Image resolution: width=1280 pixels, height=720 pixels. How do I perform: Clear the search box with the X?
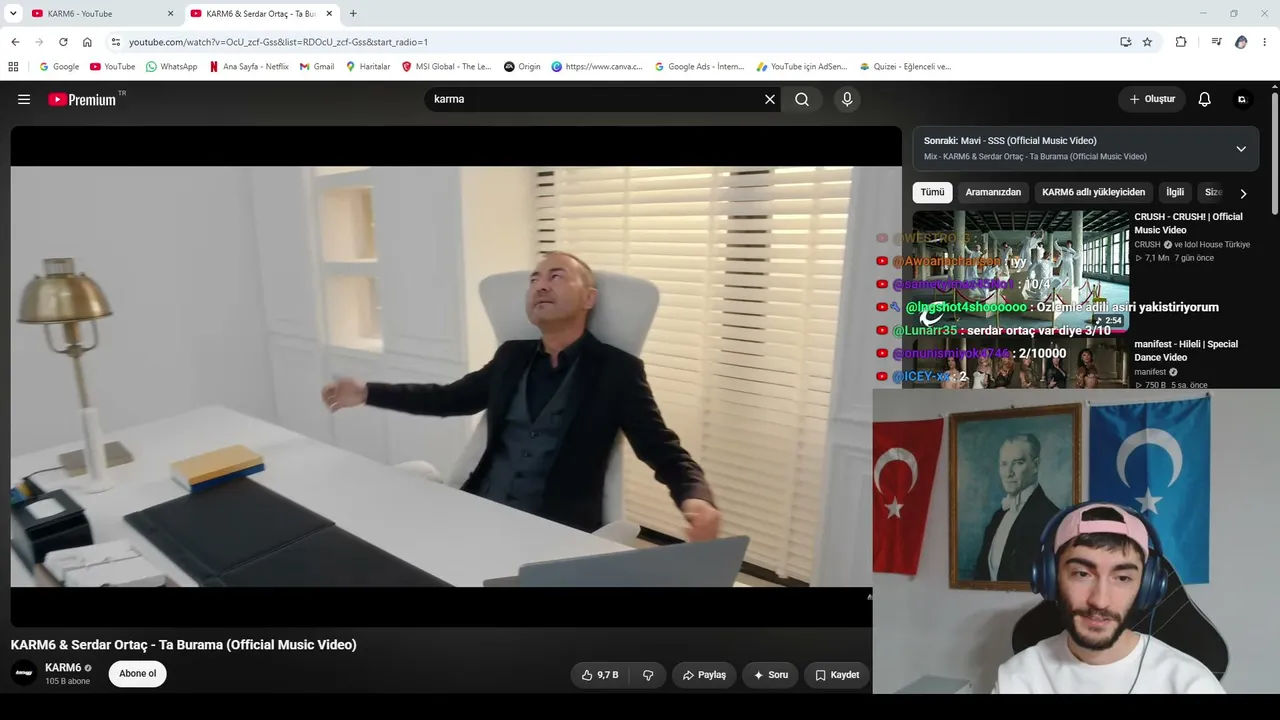pyautogui.click(x=770, y=99)
